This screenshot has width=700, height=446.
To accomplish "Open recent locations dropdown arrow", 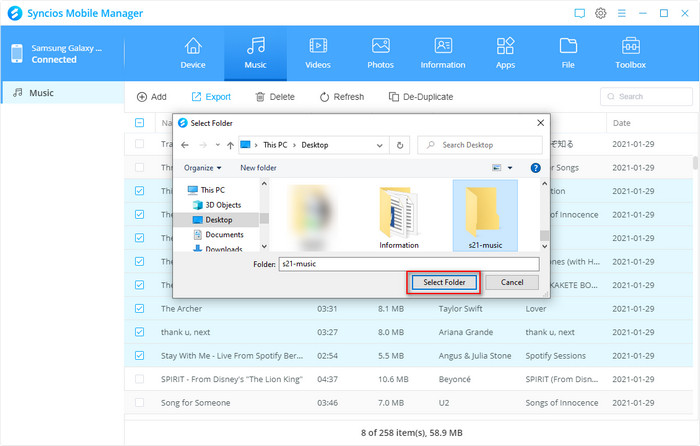I will 217,145.
